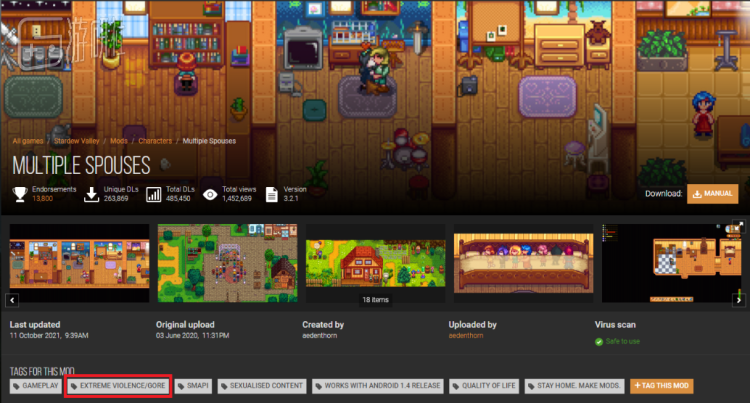Open the farmhouse exterior thumbnail
750x403 pixels.
(x=375, y=263)
